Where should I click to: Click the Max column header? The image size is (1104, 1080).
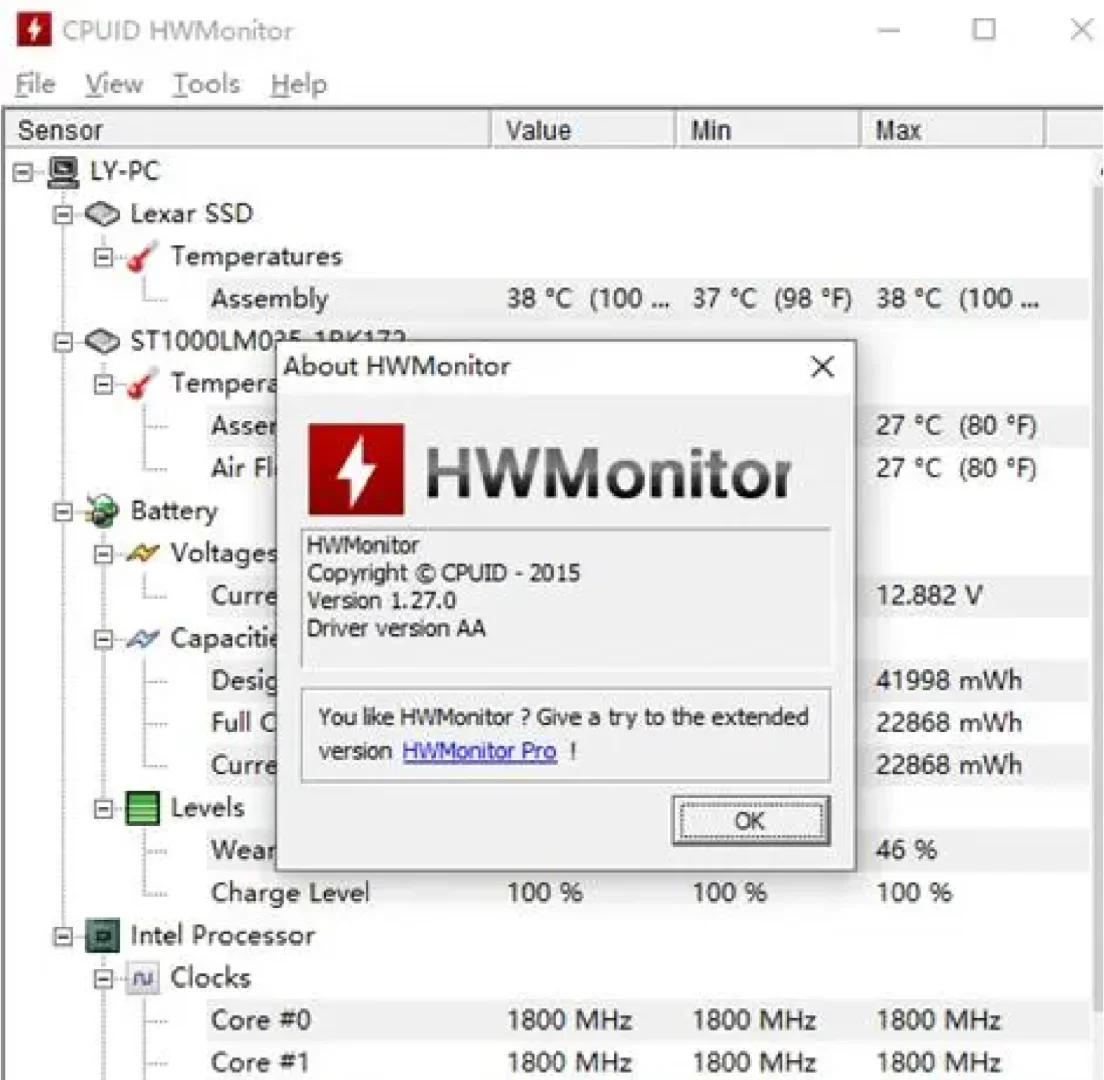point(952,130)
